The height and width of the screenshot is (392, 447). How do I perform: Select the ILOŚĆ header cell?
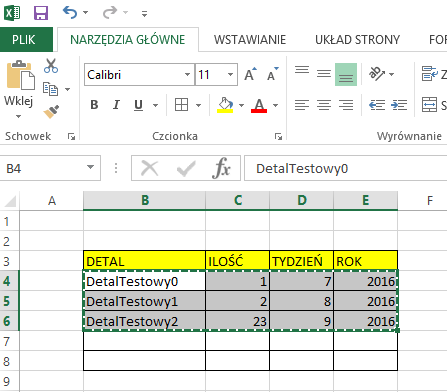pos(237,260)
